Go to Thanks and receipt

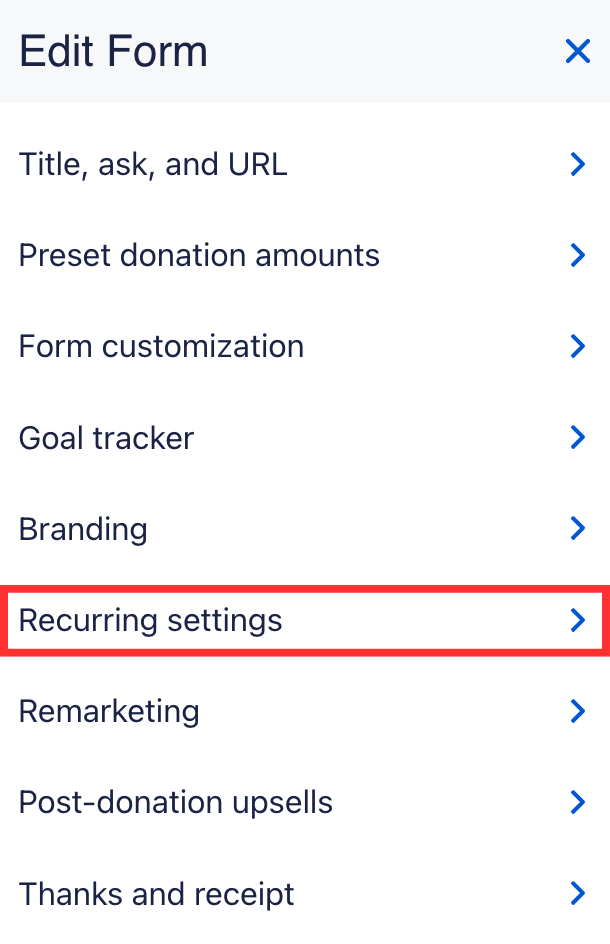(156, 893)
